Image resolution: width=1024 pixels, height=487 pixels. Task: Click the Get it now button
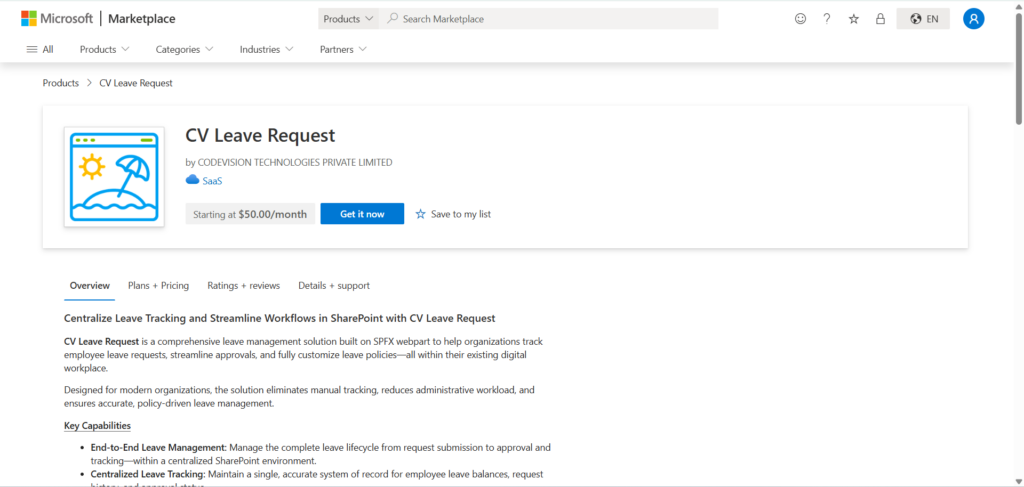(362, 213)
